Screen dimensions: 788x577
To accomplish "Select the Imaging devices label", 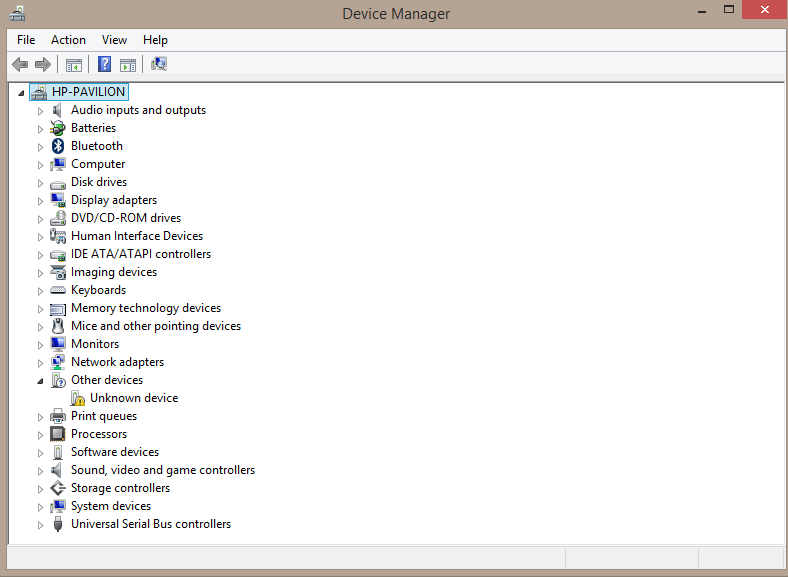I will [114, 272].
